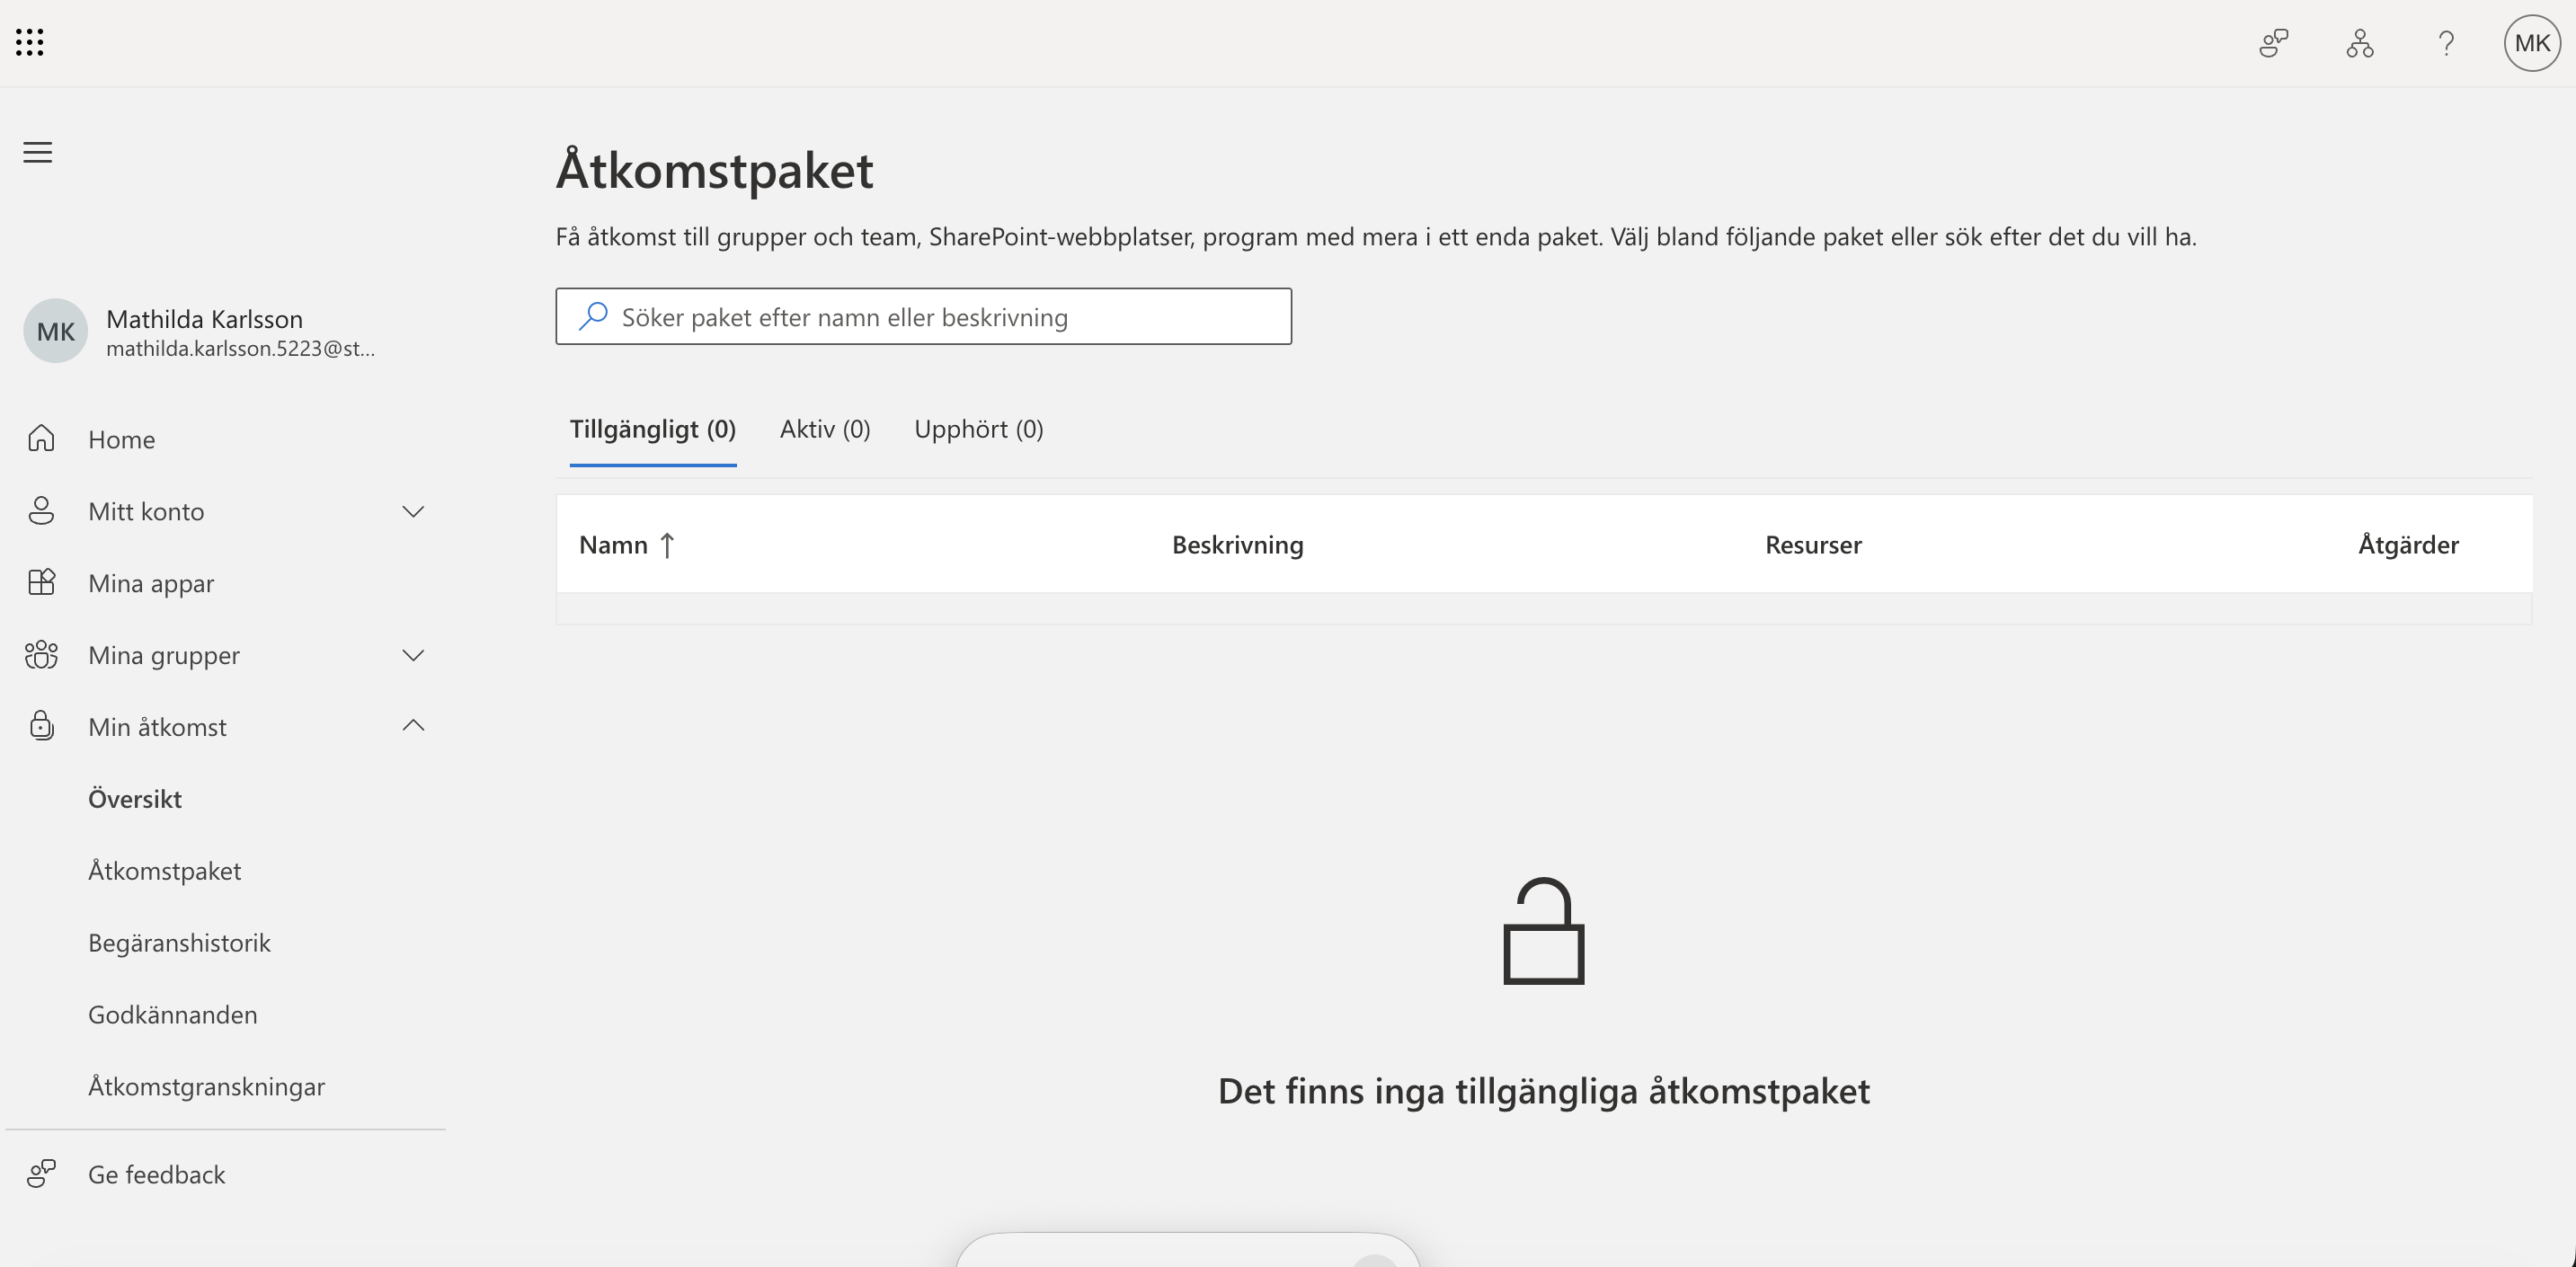Click the Resurser column header
Image resolution: width=2576 pixels, height=1267 pixels.
click(1813, 545)
